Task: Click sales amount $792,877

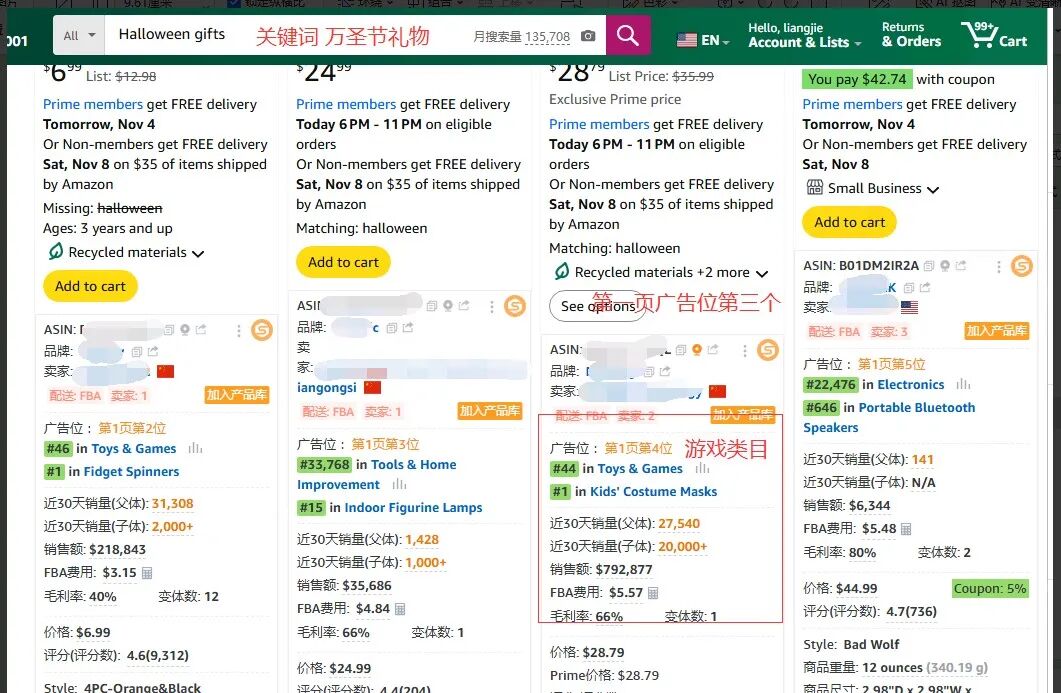Action: point(624,570)
